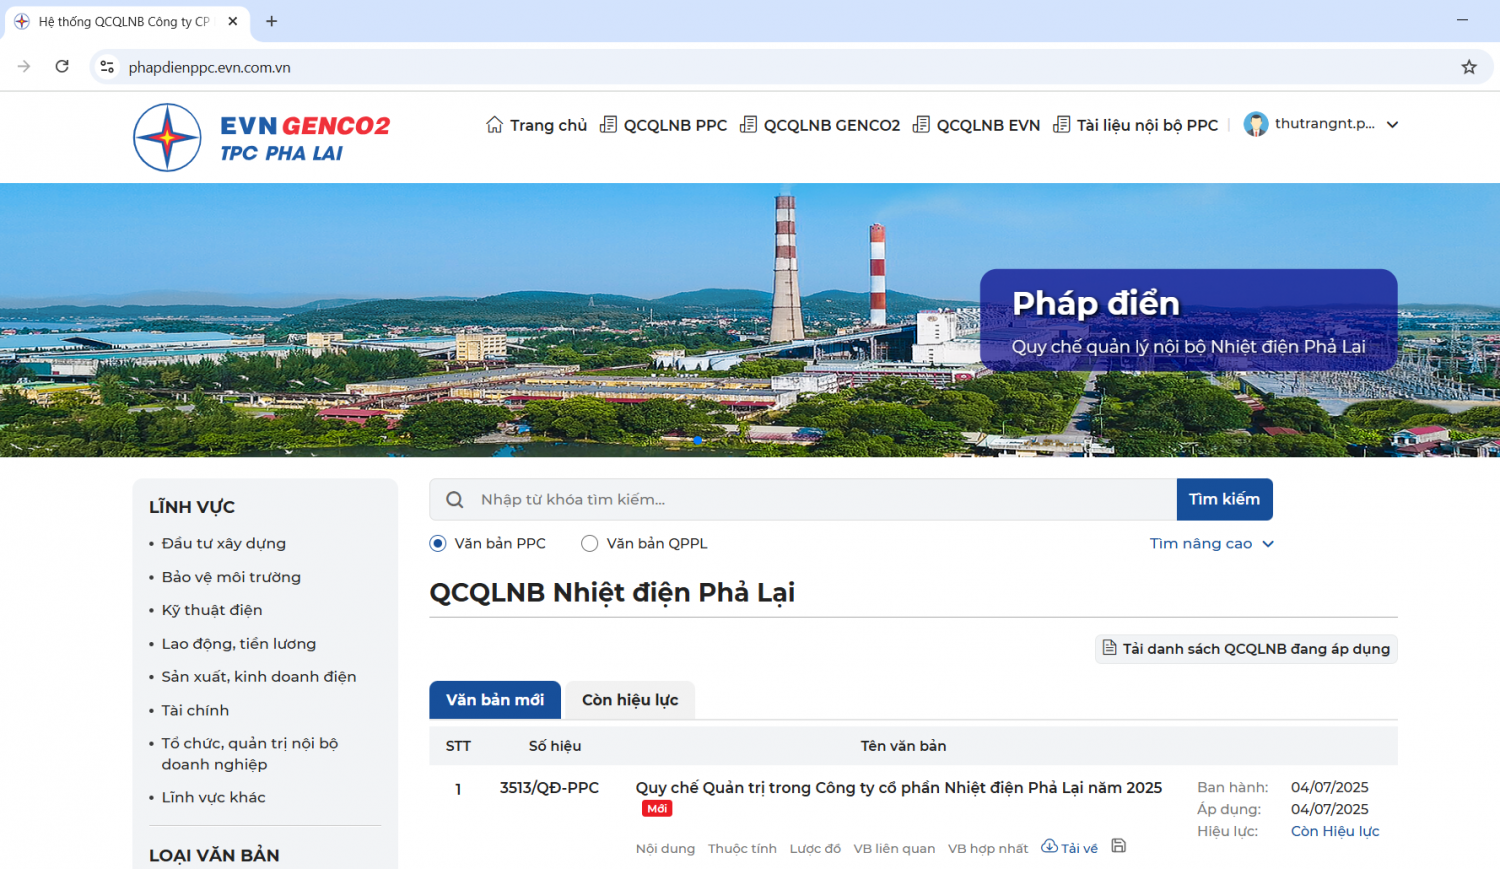Click the browser address bar URL
The height and width of the screenshot is (869, 1500).
coord(210,67)
